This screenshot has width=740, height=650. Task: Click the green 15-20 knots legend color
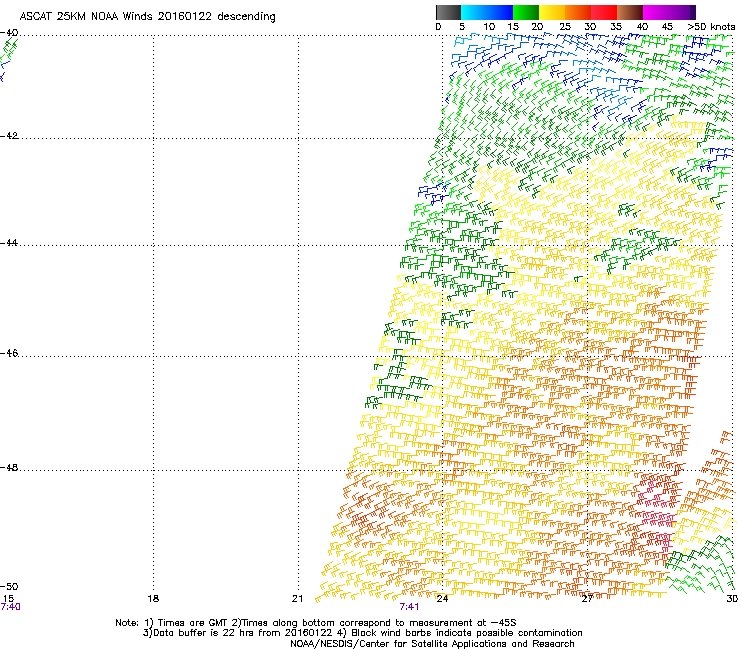526,12
